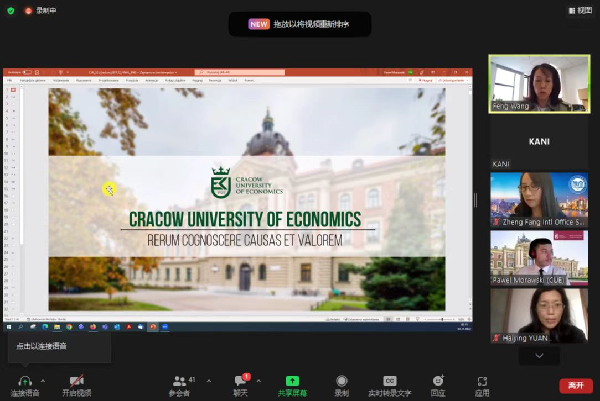Open the Widok ribbon tab
The width and height of the screenshot is (600, 401).
tap(233, 80)
